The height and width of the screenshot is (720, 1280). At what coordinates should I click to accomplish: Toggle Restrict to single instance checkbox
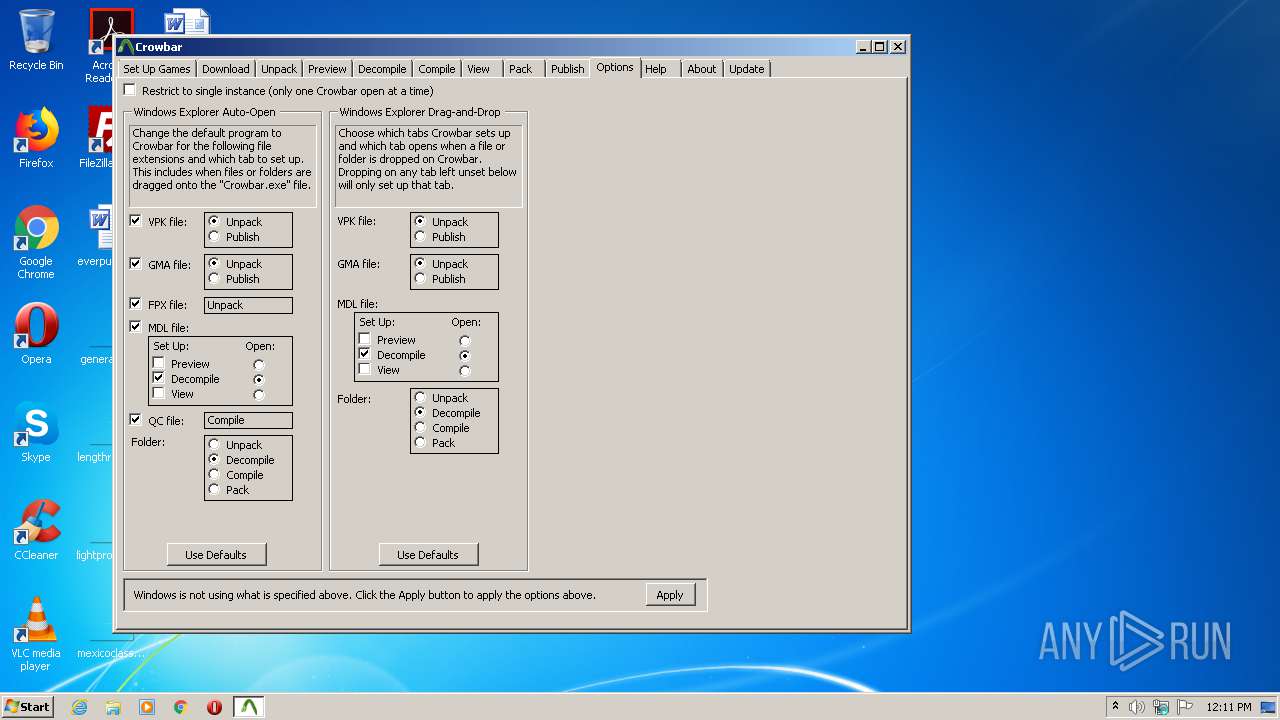click(130, 90)
